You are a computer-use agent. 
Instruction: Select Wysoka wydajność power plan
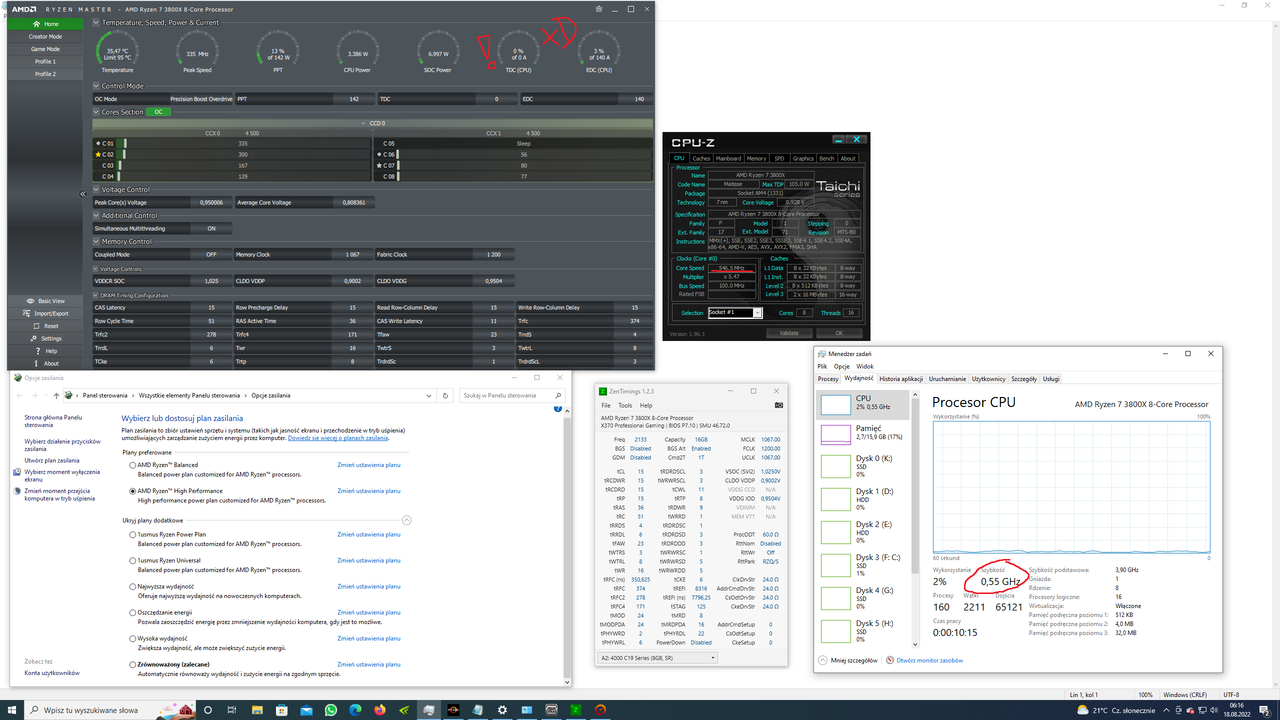(x=133, y=638)
